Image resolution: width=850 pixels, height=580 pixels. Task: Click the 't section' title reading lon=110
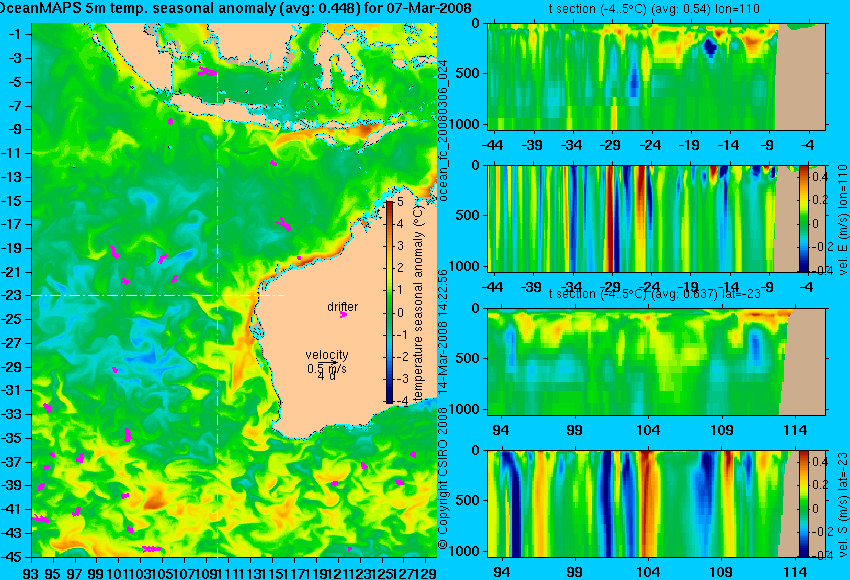click(656, 9)
